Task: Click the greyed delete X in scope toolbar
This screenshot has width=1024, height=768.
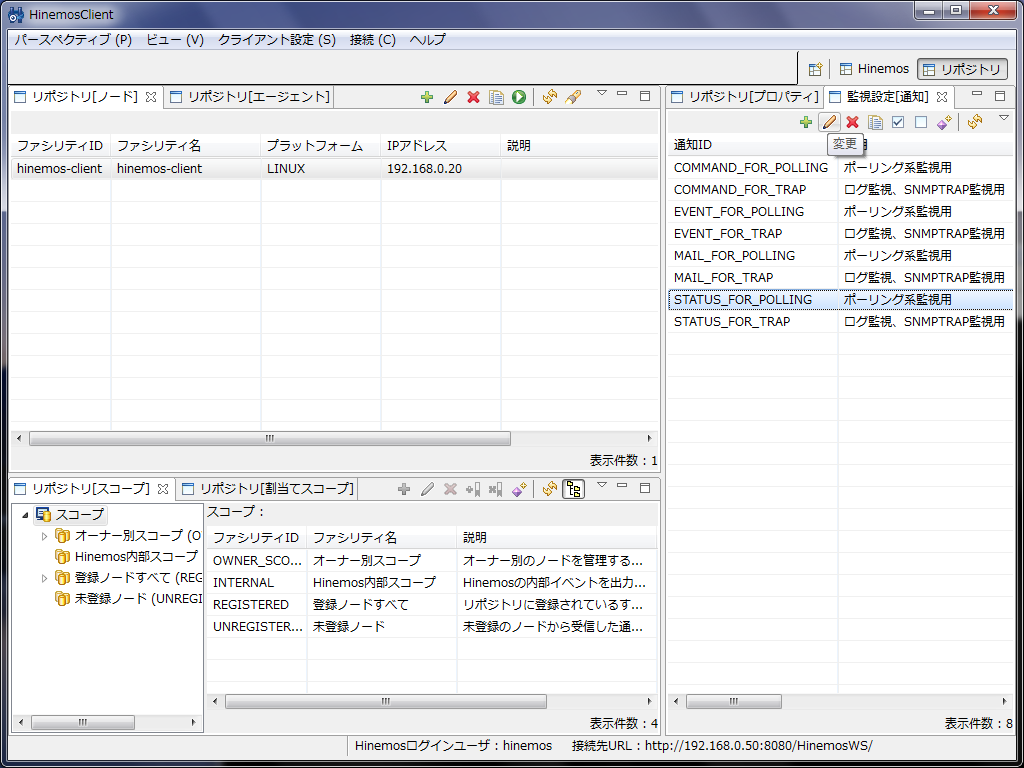Action: click(450, 489)
